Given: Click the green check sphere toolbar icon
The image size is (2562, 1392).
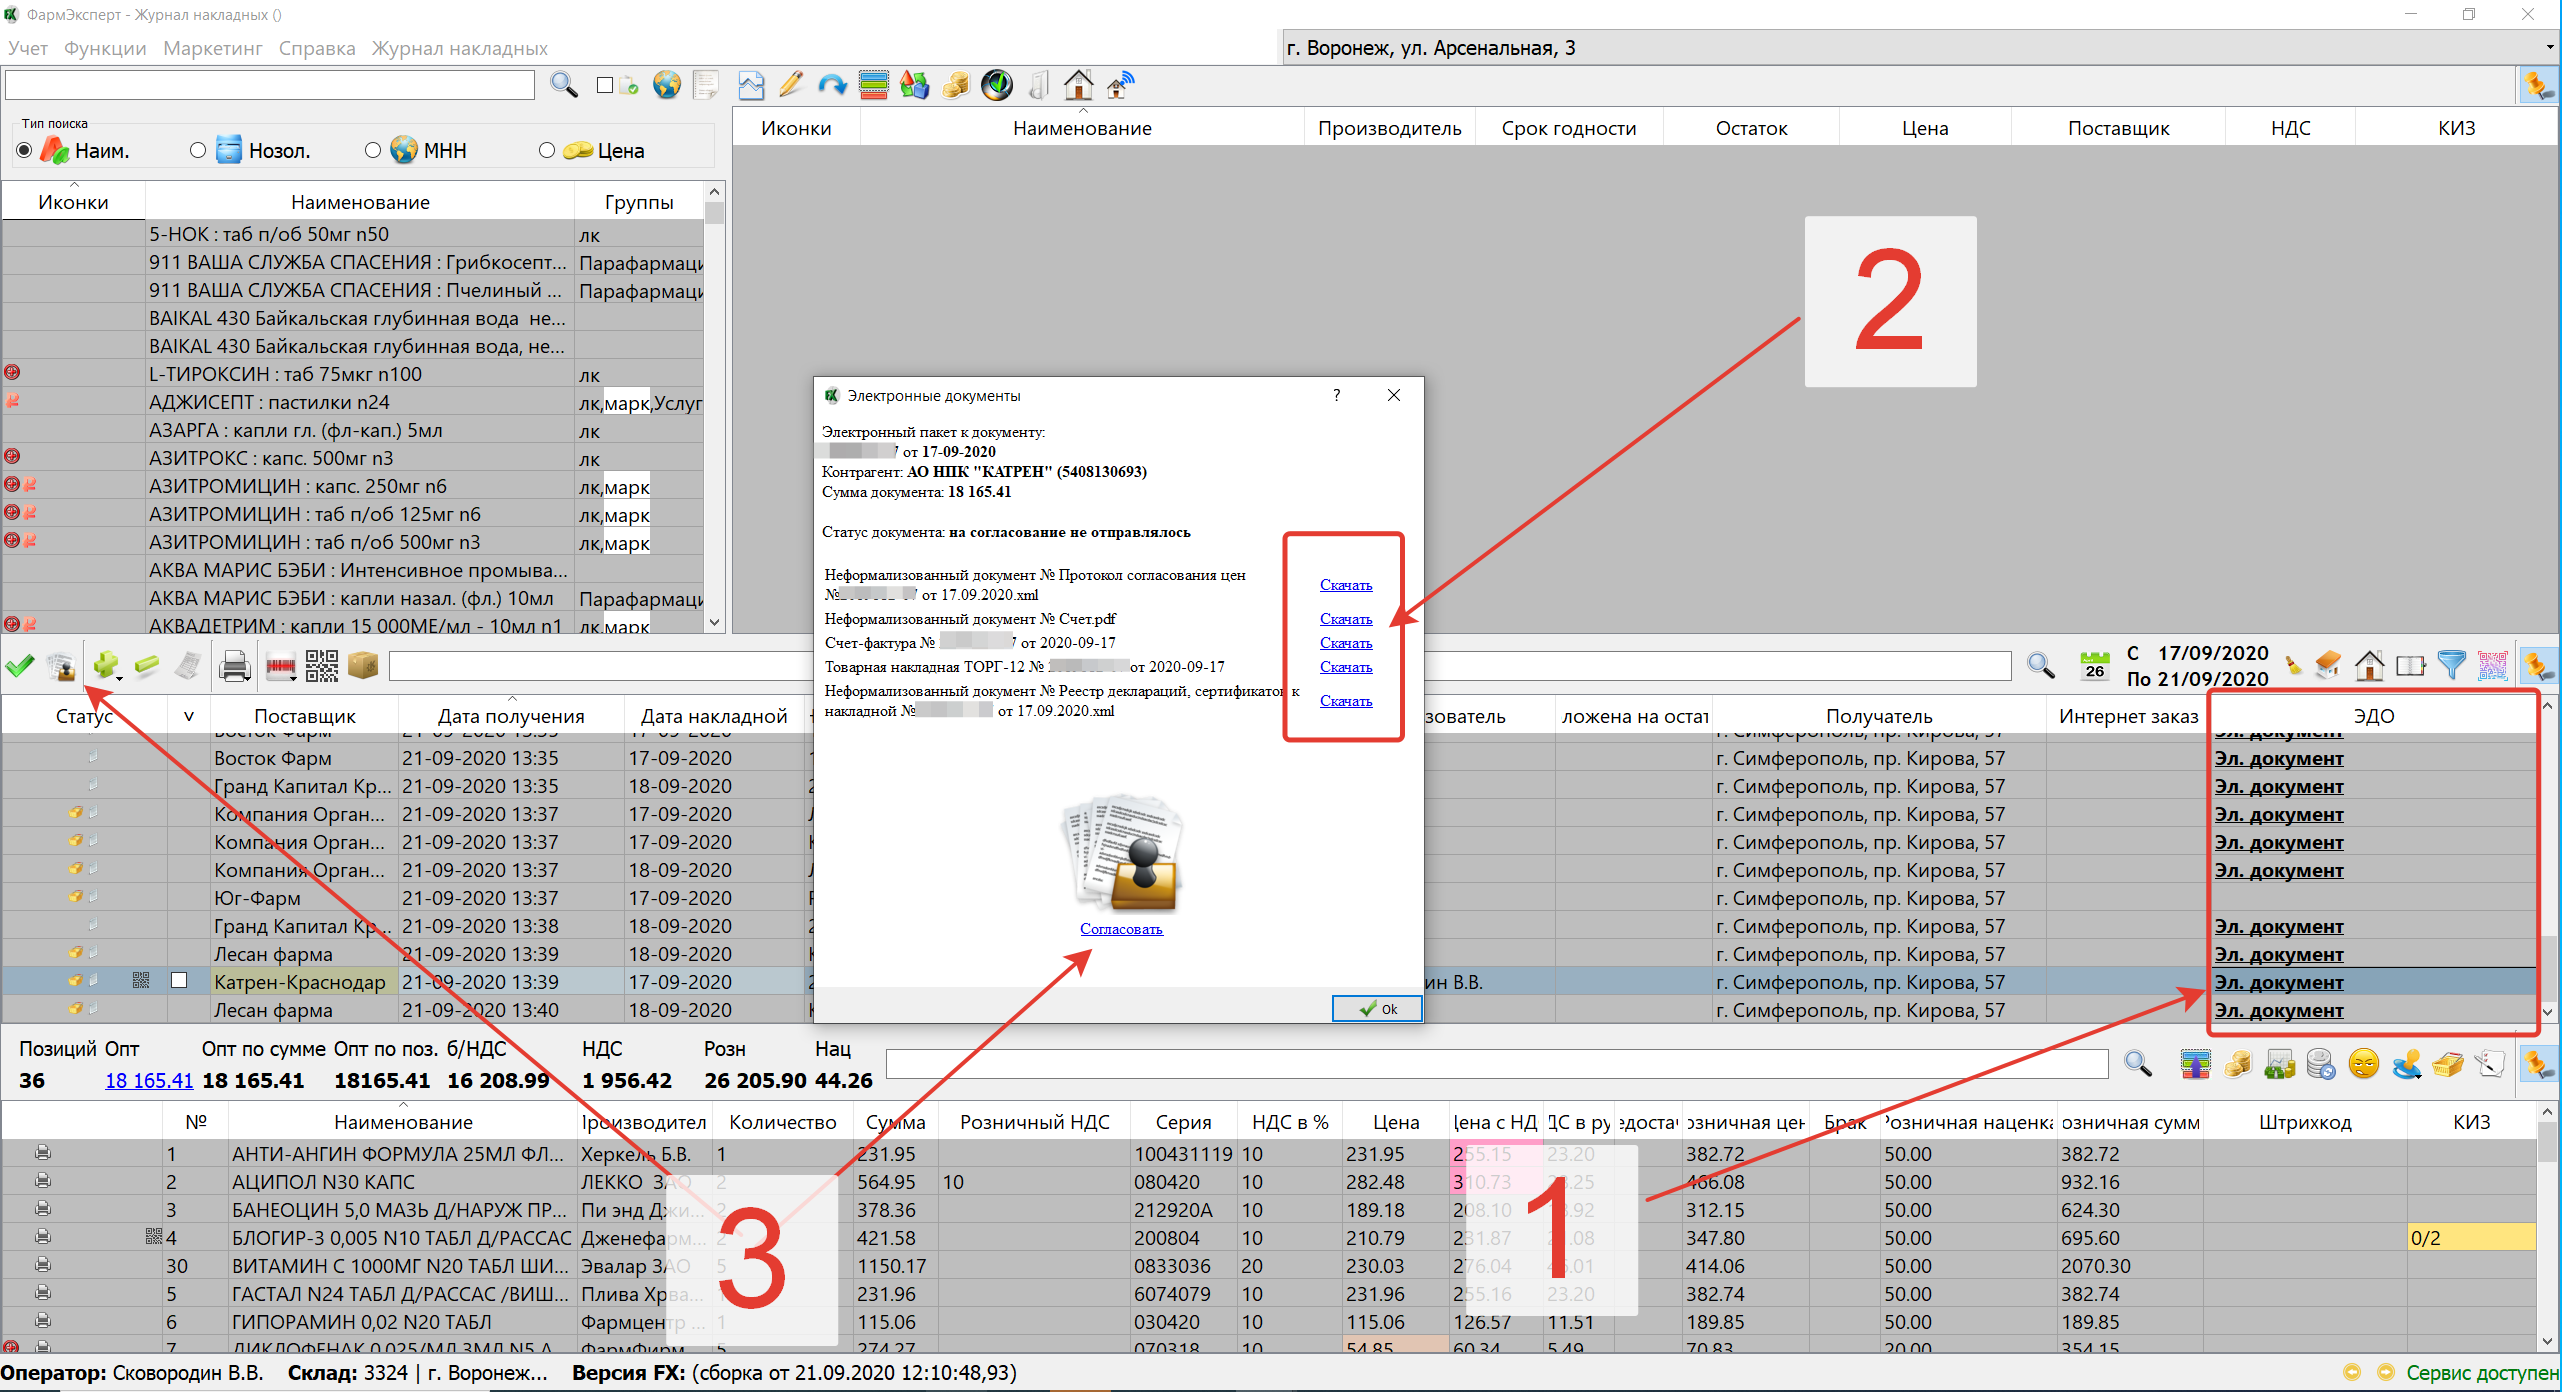Looking at the screenshot, I should pyautogui.click(x=996, y=86).
